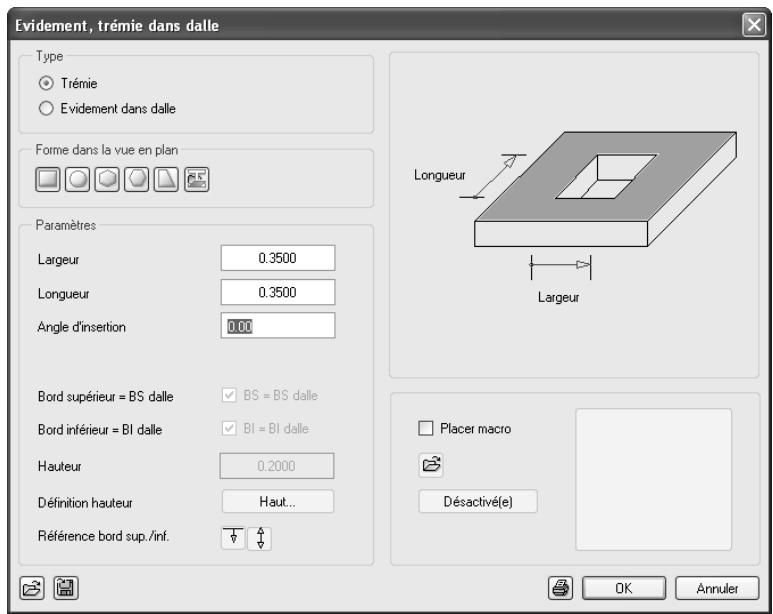Toggle the BI = BI dalle checkbox
This screenshot has width=773, height=614.
point(229,428)
